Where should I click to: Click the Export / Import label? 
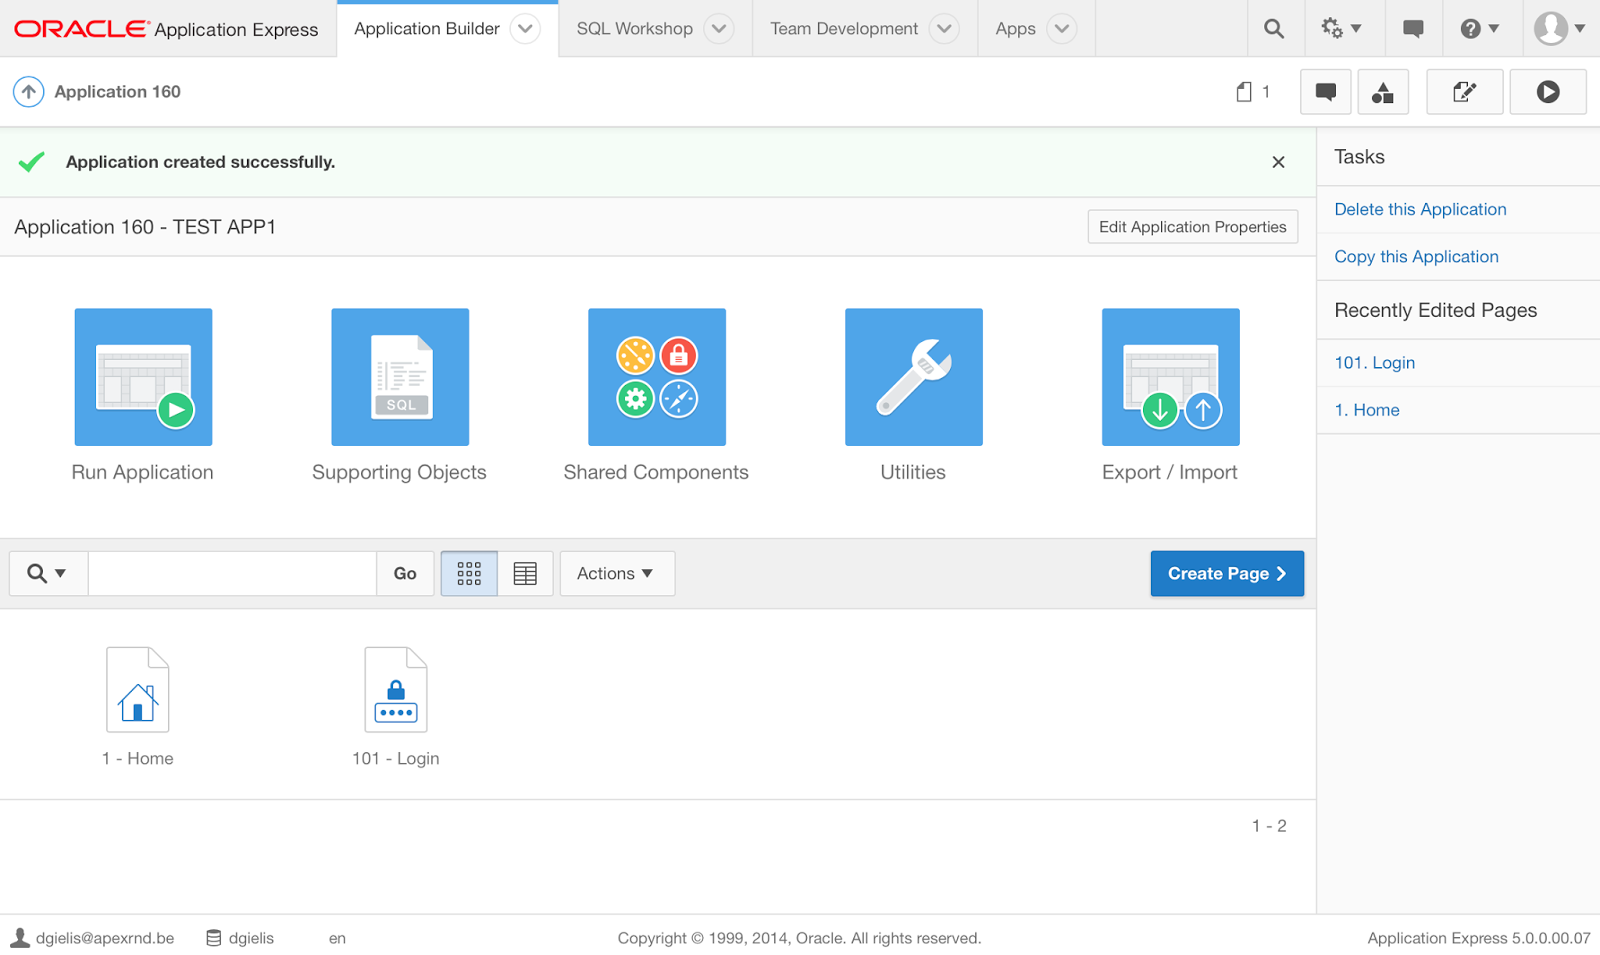click(1170, 472)
